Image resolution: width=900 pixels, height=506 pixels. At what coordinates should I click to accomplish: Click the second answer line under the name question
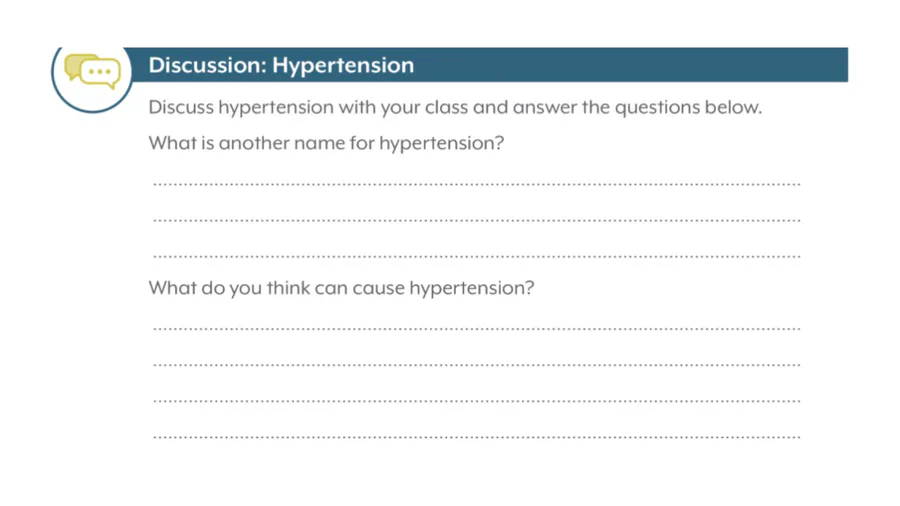(x=476, y=220)
